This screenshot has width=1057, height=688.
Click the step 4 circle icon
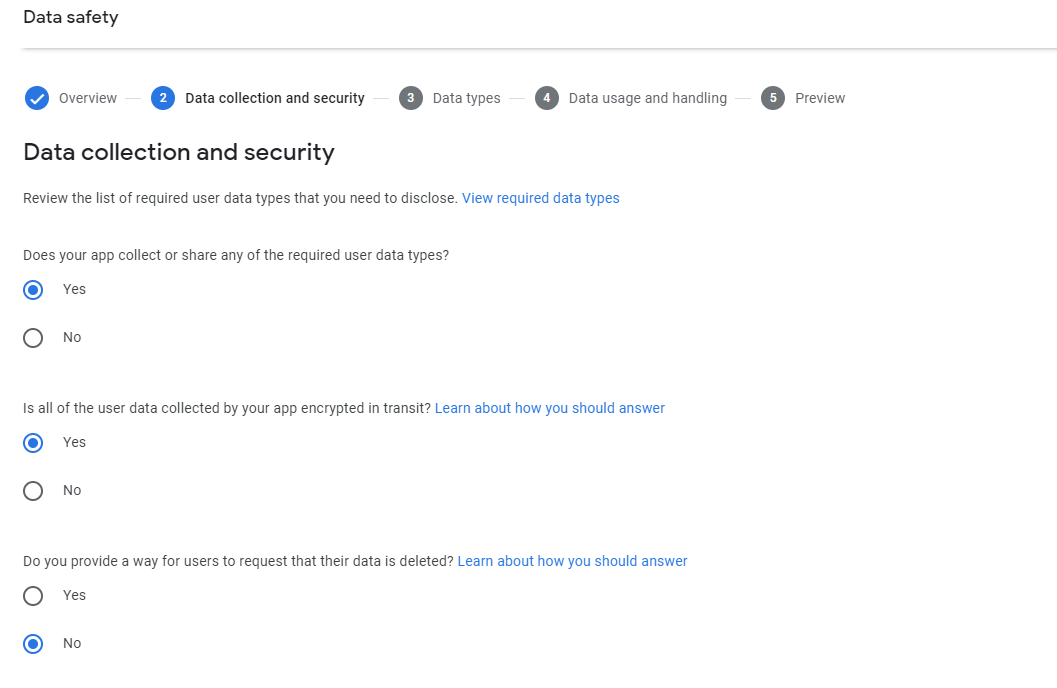point(547,98)
